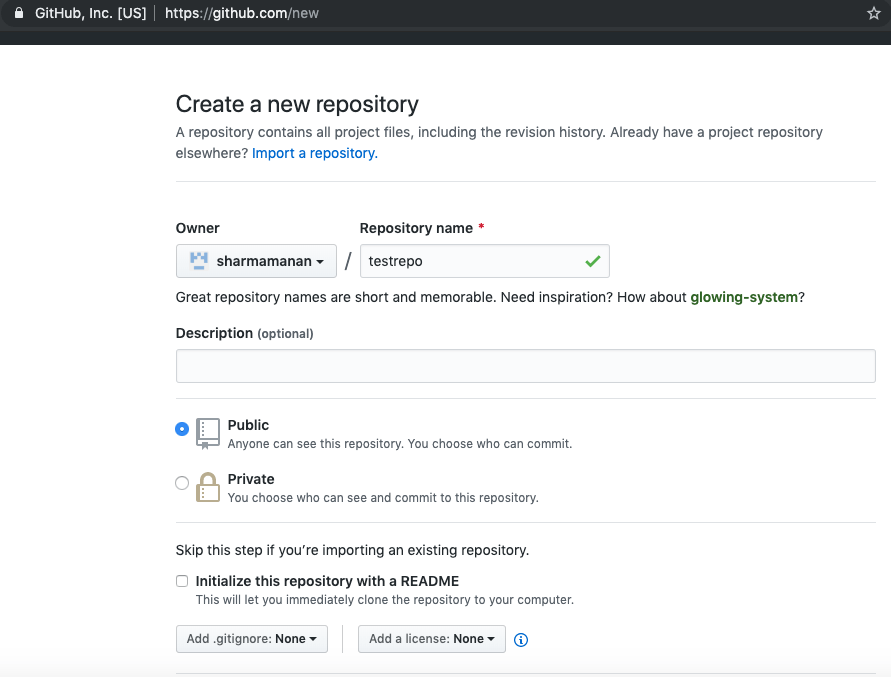Open the Import a repository link
The height and width of the screenshot is (677, 891).
point(314,153)
